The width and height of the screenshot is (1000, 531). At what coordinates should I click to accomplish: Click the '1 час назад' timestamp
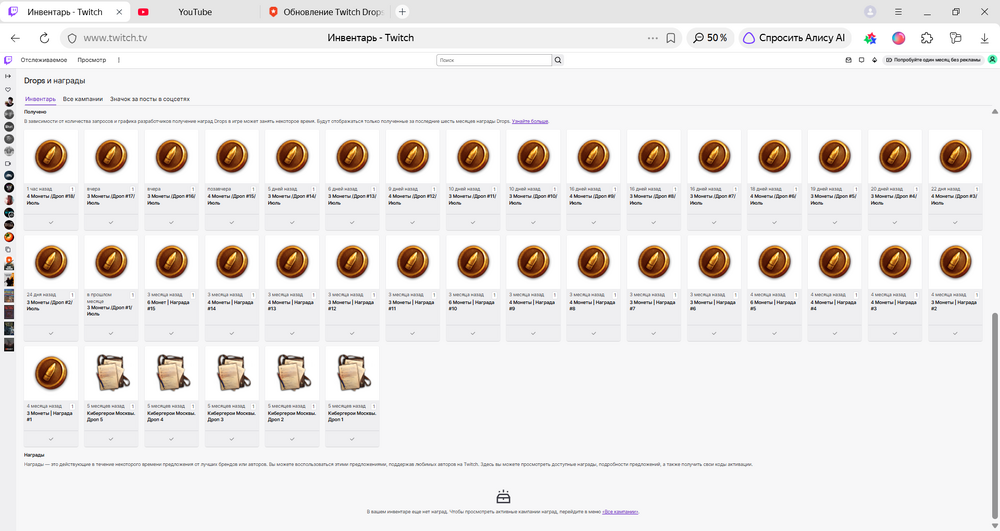[40, 189]
